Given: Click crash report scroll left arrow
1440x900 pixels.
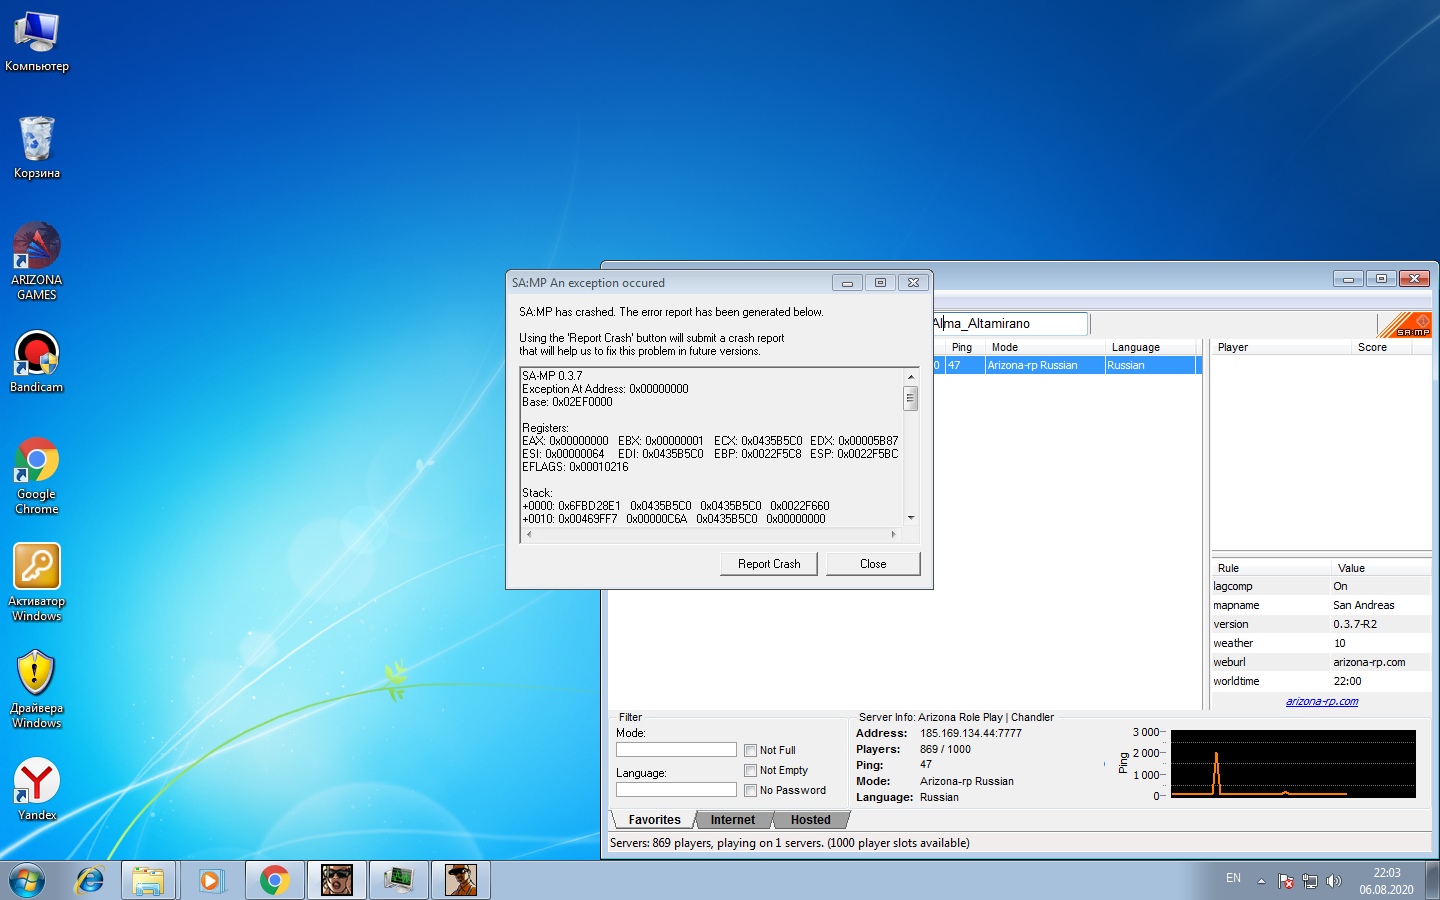Looking at the screenshot, I should tap(529, 534).
